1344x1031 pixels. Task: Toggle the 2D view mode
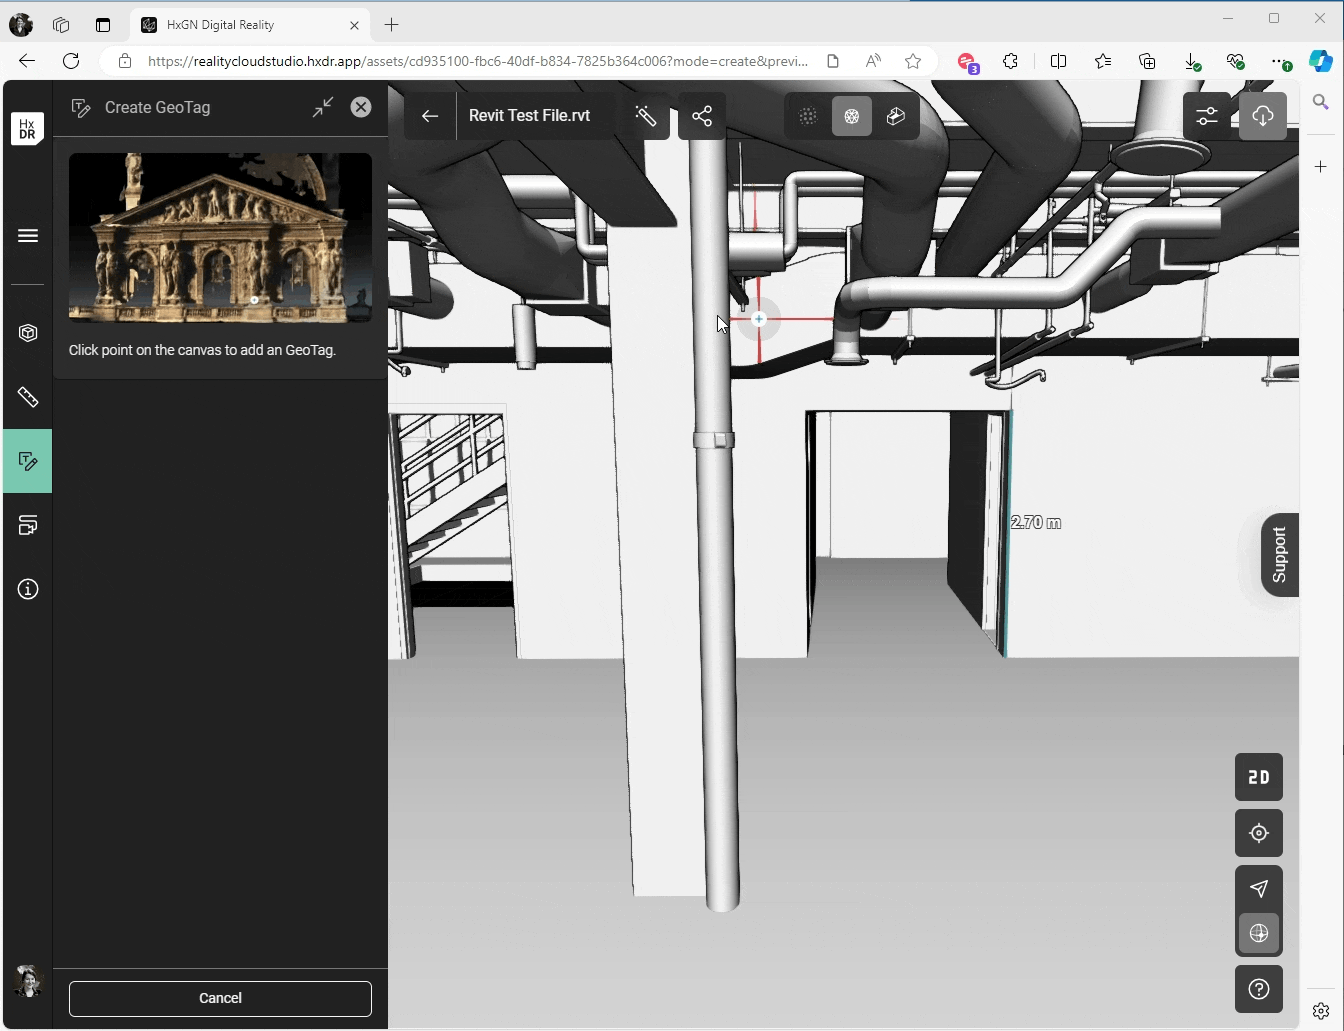[x=1258, y=777]
